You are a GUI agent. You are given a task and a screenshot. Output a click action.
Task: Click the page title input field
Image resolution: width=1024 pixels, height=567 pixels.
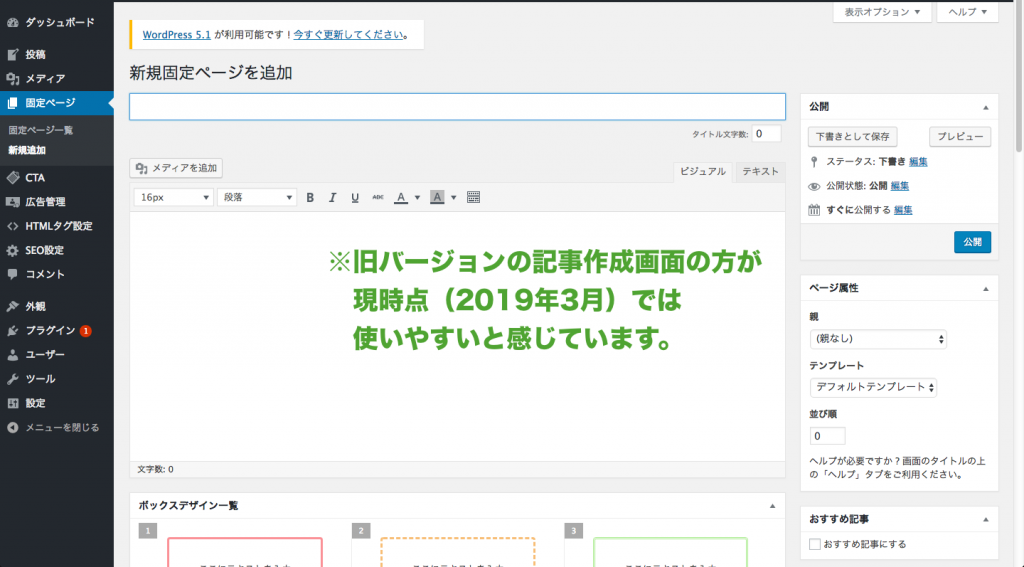coord(457,107)
